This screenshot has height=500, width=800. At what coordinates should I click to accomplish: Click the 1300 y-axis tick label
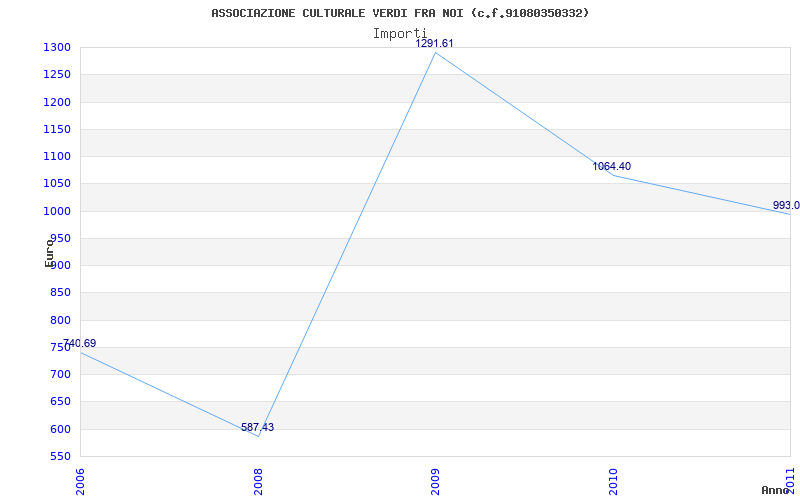(x=57, y=48)
